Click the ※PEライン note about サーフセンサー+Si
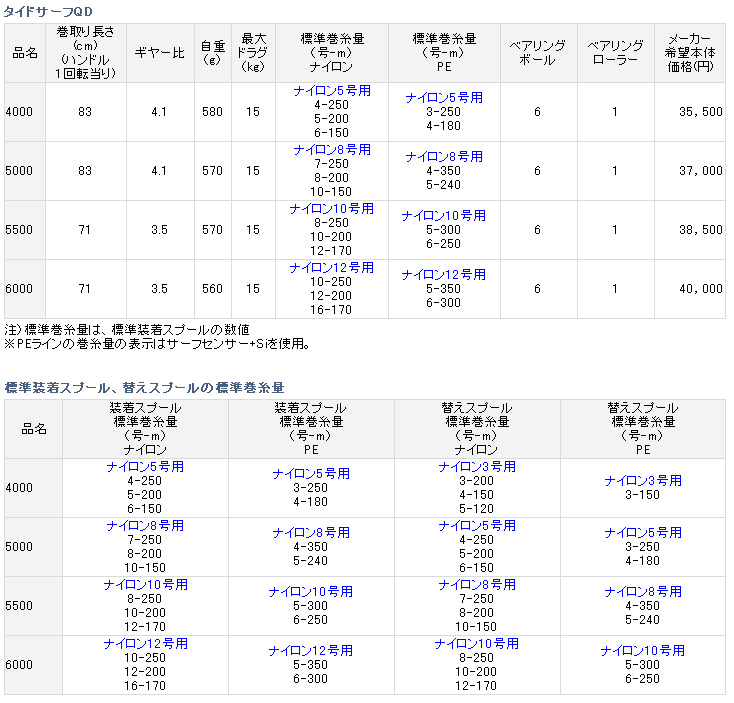Viewport: 734px width, 703px height. [156, 344]
